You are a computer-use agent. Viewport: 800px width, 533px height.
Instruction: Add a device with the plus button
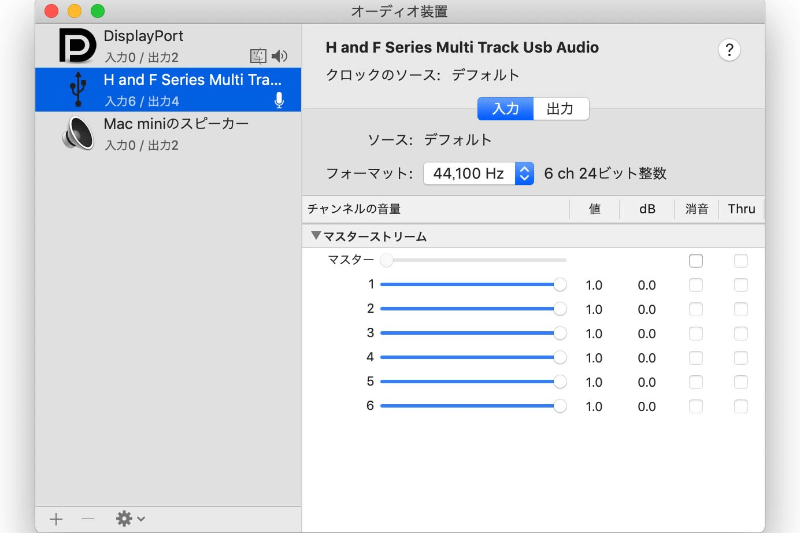56,519
